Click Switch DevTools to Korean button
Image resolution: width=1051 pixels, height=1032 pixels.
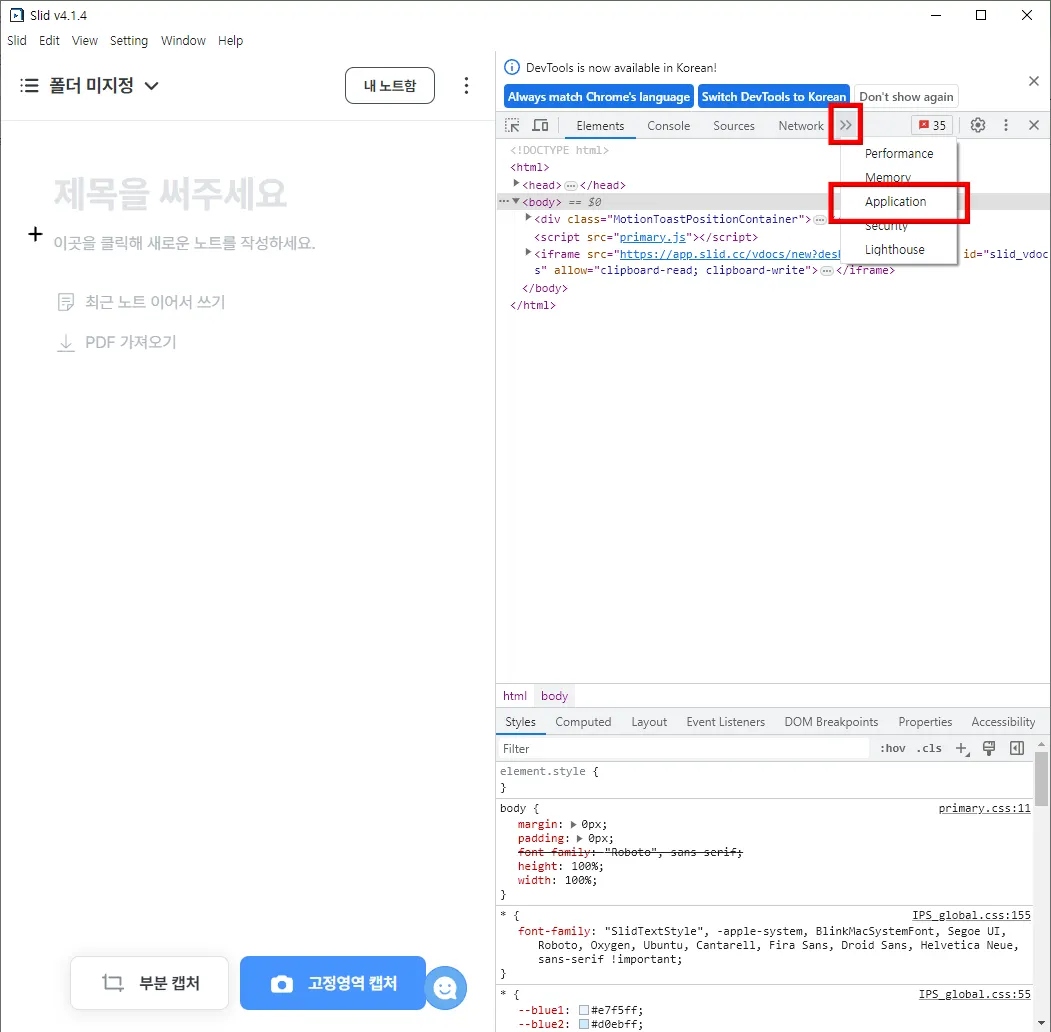[774, 97]
